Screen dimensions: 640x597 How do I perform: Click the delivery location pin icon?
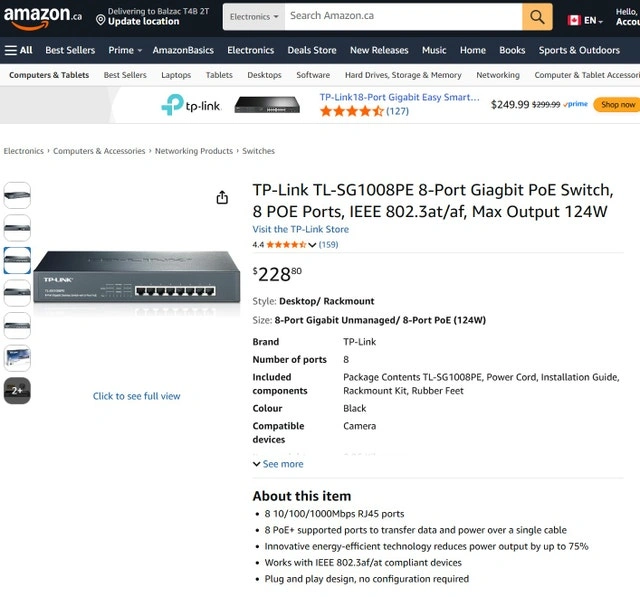coord(101,19)
